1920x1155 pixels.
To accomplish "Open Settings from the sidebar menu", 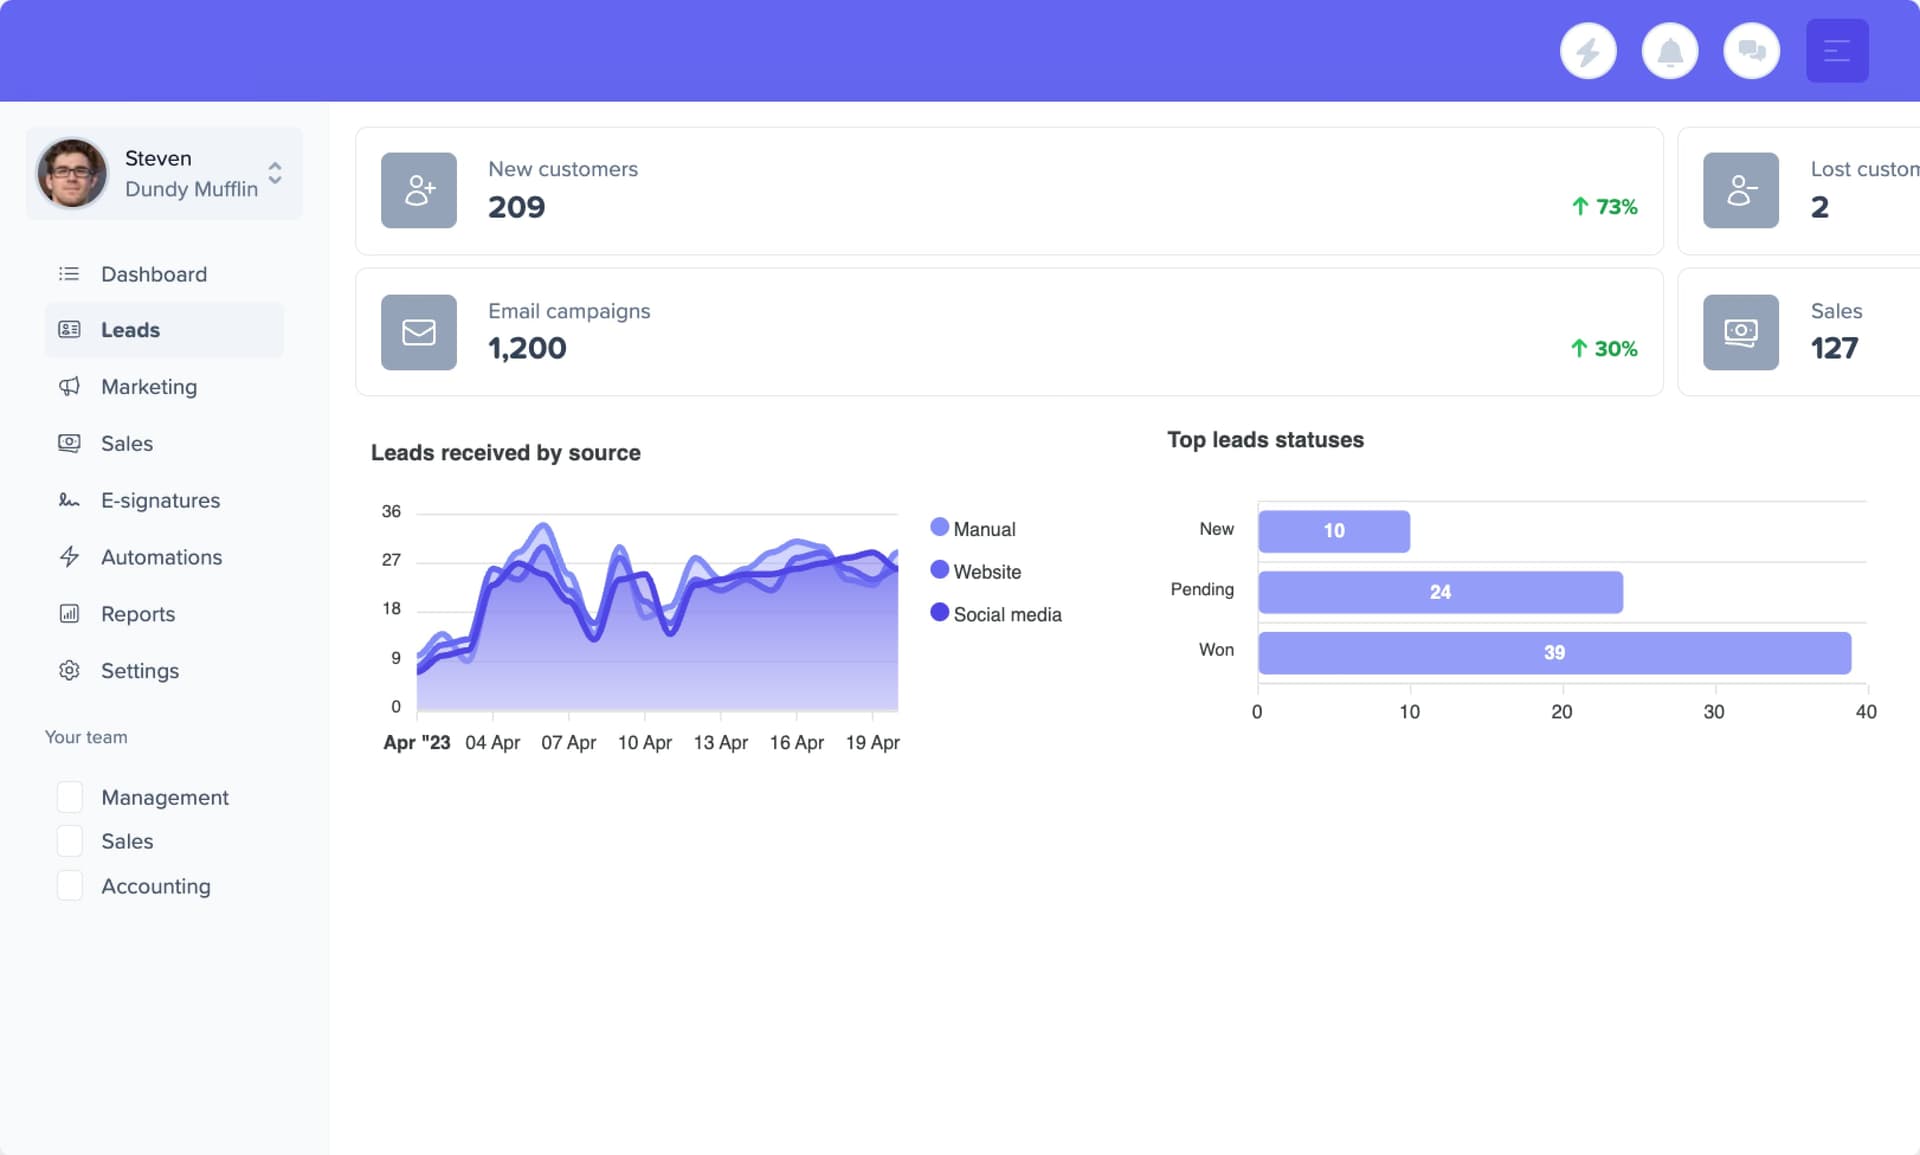I will (140, 670).
